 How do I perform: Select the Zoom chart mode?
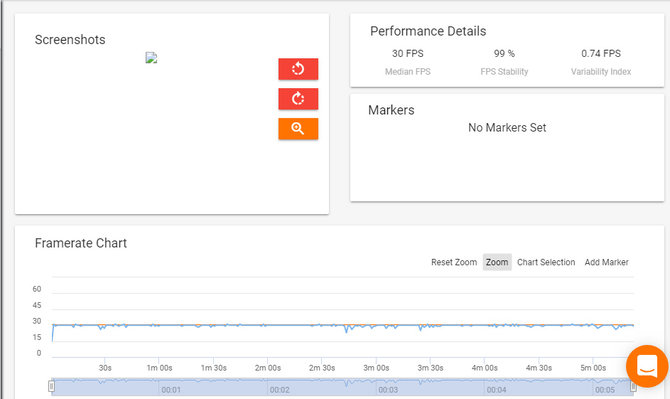click(497, 262)
